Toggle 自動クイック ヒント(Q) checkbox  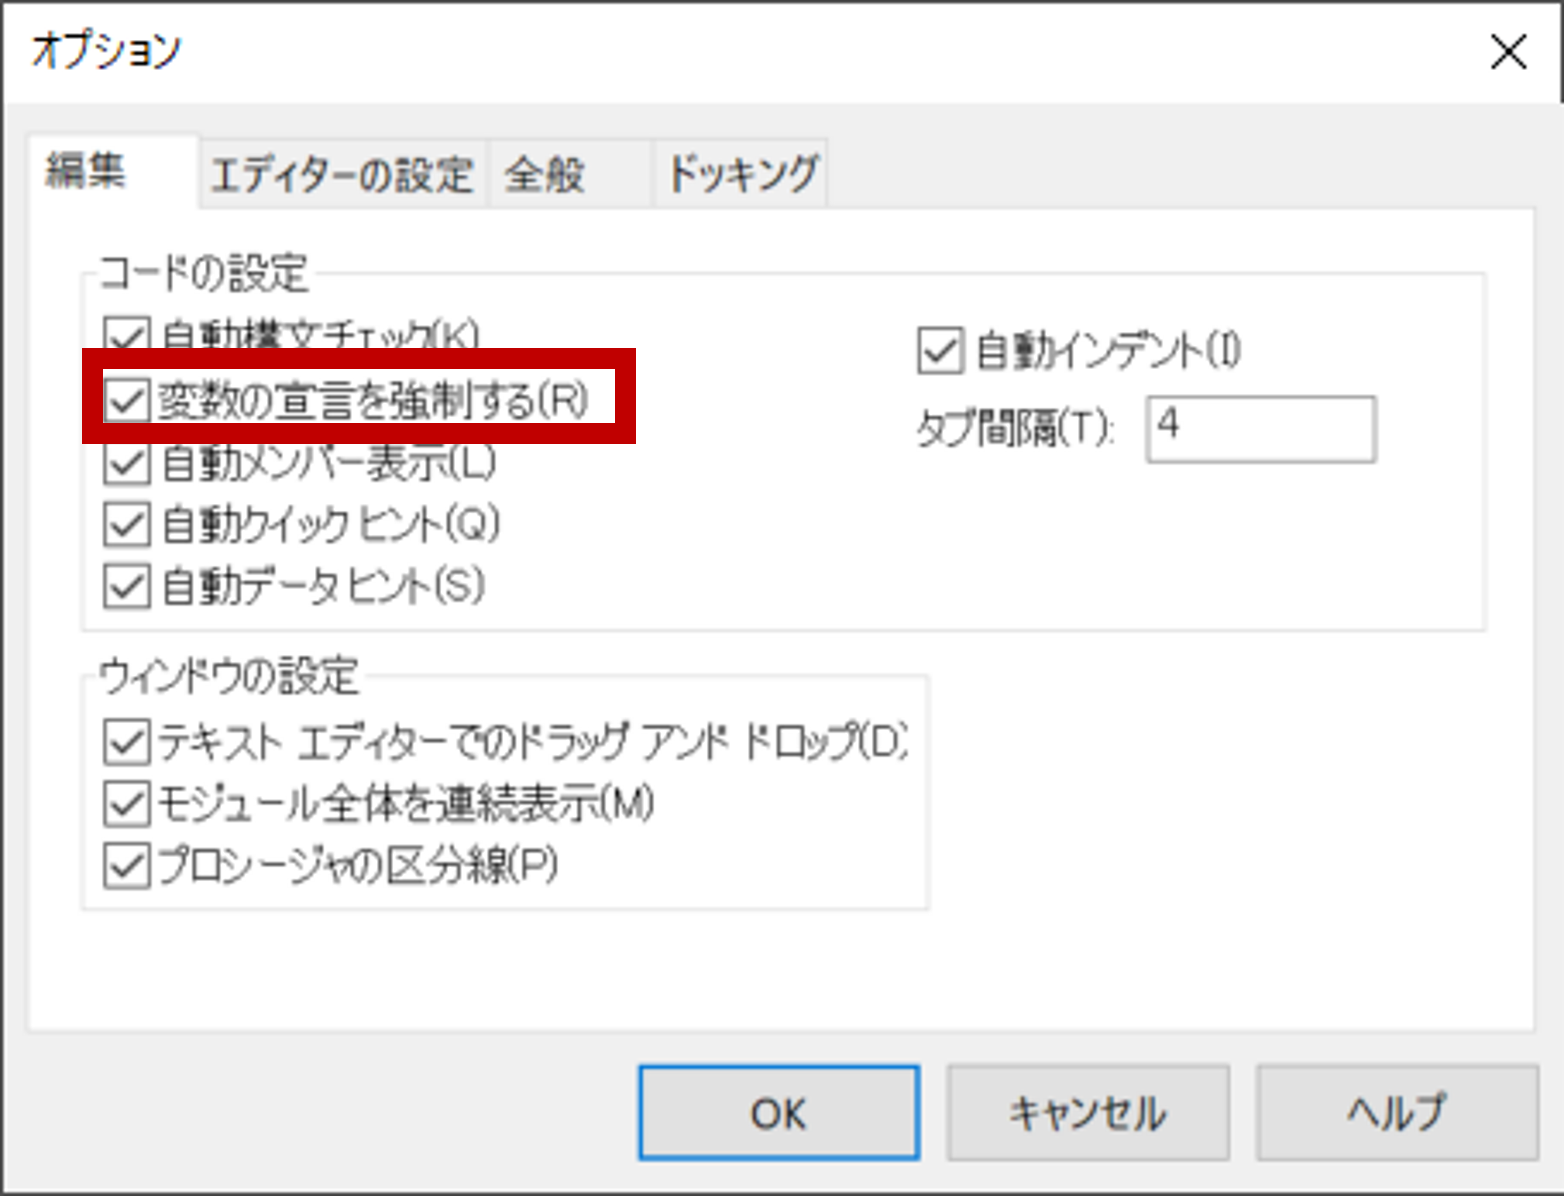click(x=127, y=524)
